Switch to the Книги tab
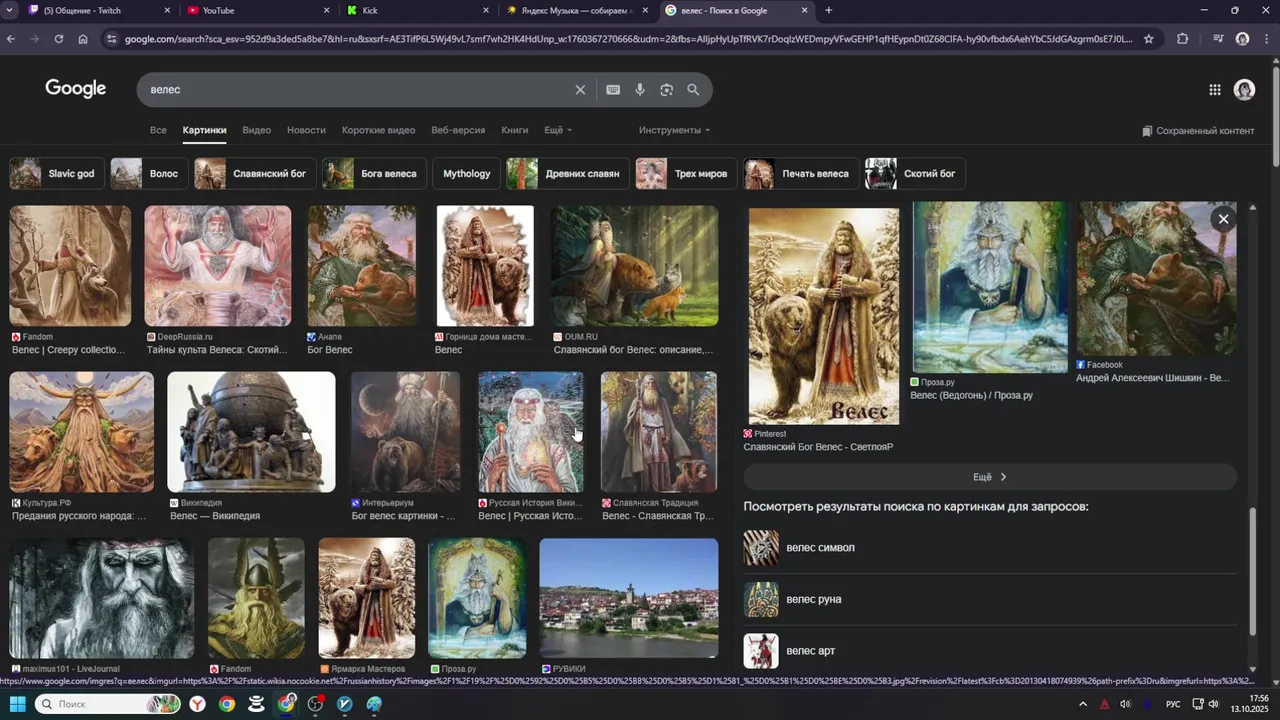Viewport: 1280px width, 720px height. (514, 130)
